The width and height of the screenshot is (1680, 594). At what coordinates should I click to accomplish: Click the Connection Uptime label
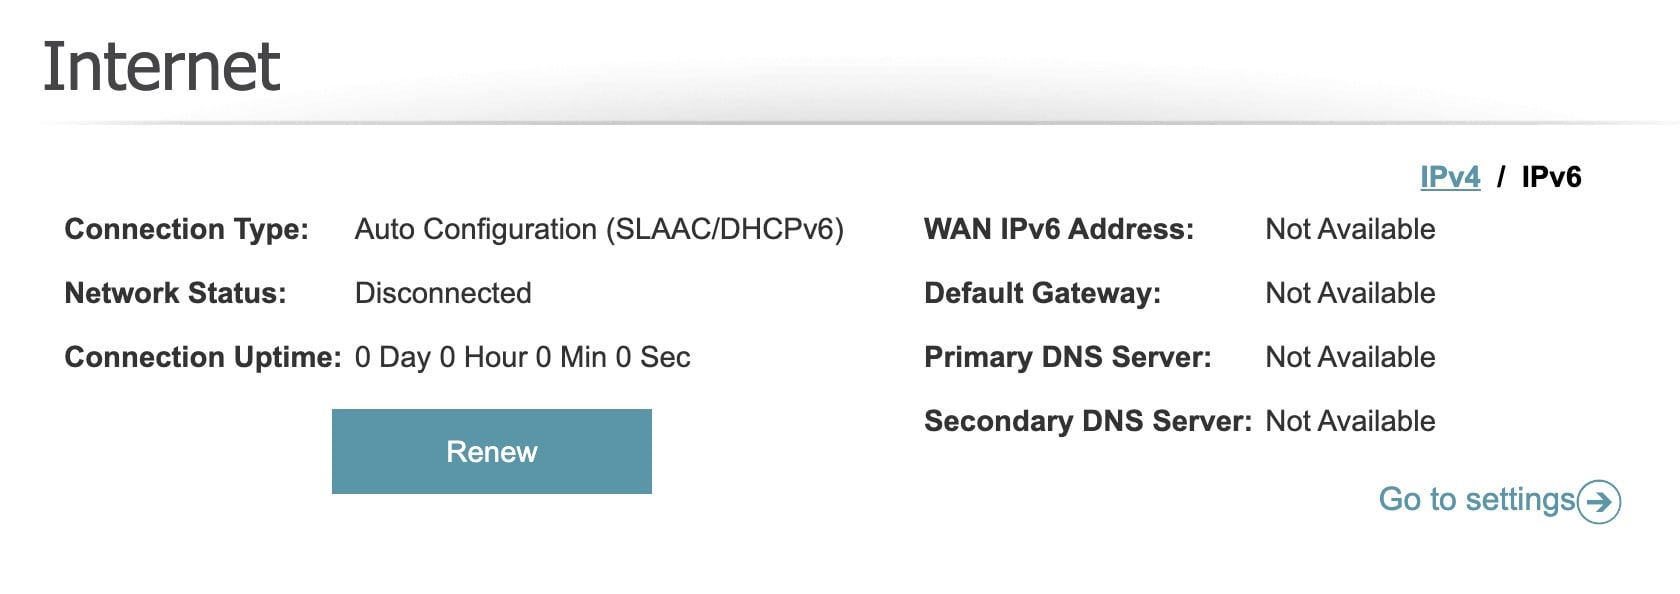pos(203,357)
